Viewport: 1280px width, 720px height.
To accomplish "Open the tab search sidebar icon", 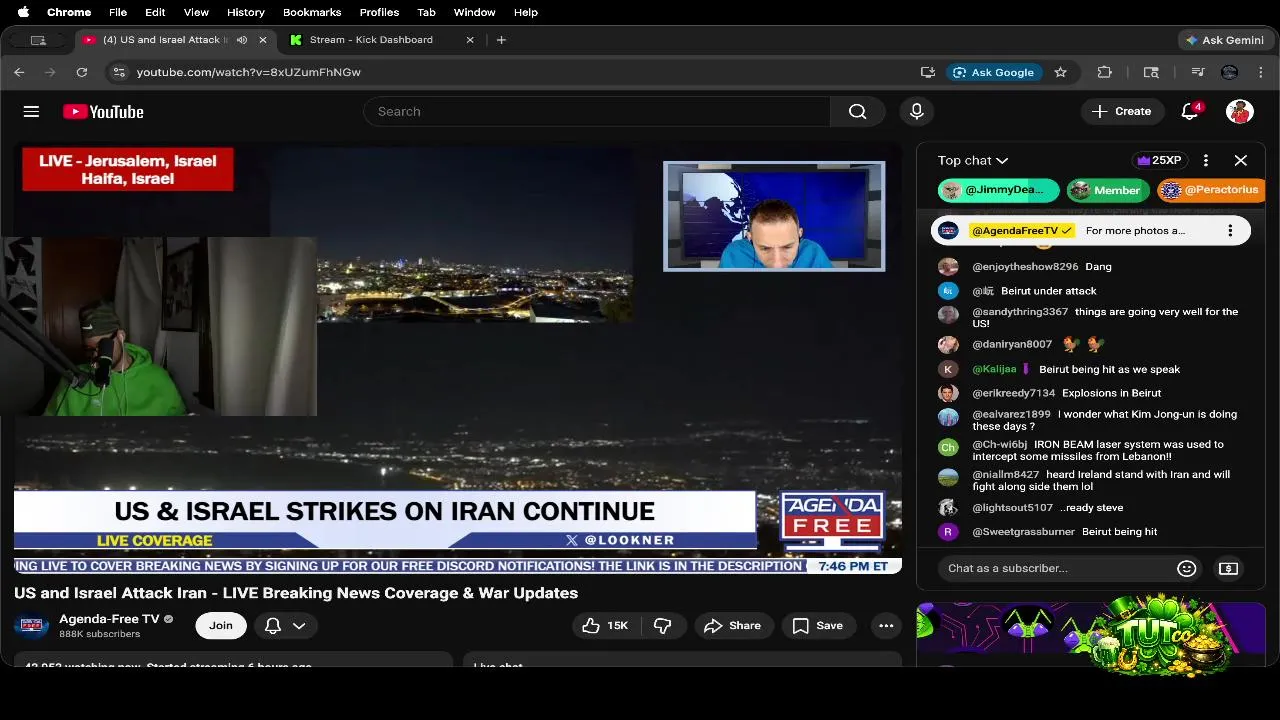I will tap(1151, 72).
